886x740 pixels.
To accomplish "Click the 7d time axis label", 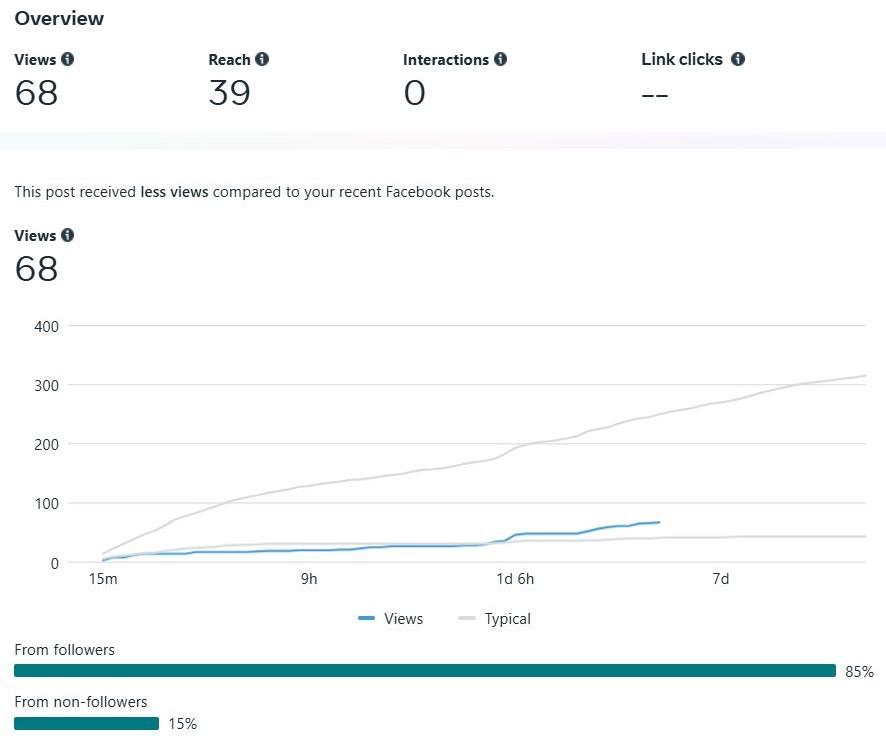I will [x=720, y=579].
